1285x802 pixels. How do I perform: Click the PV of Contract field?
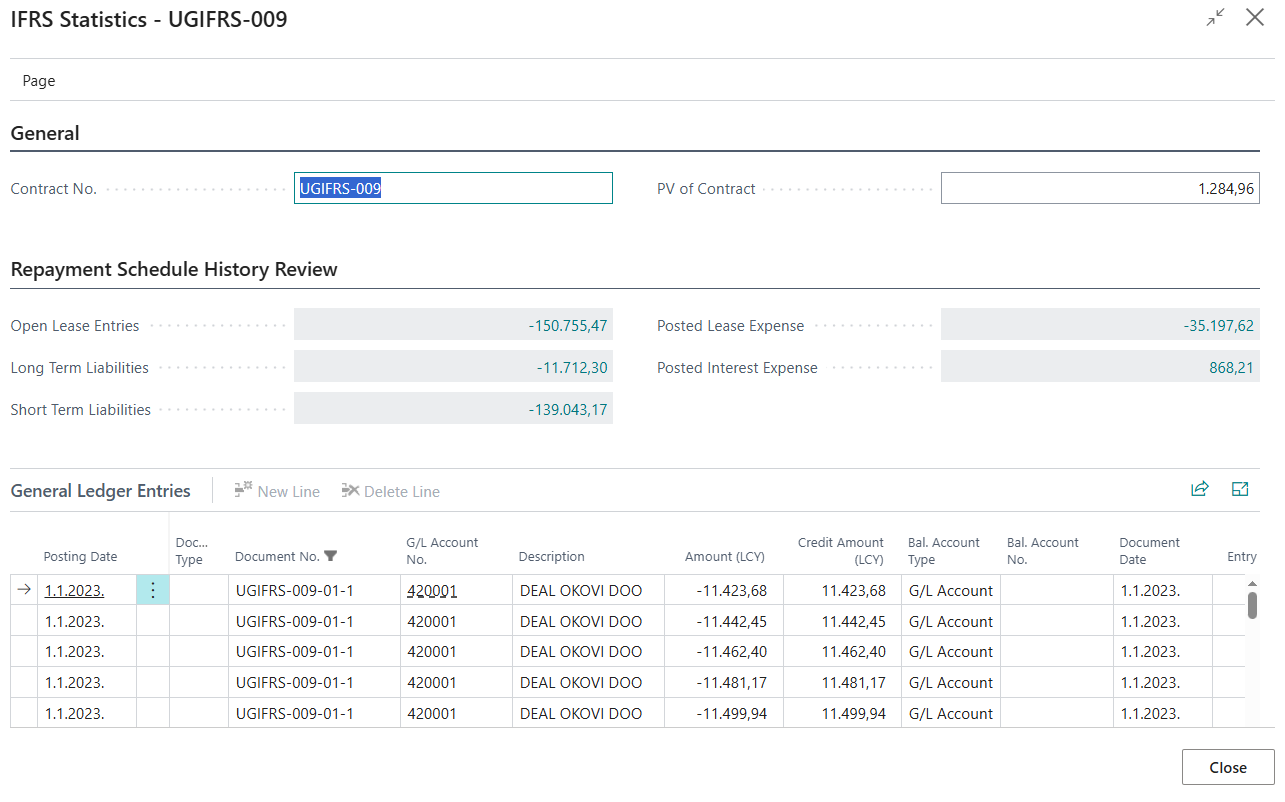tap(1100, 188)
